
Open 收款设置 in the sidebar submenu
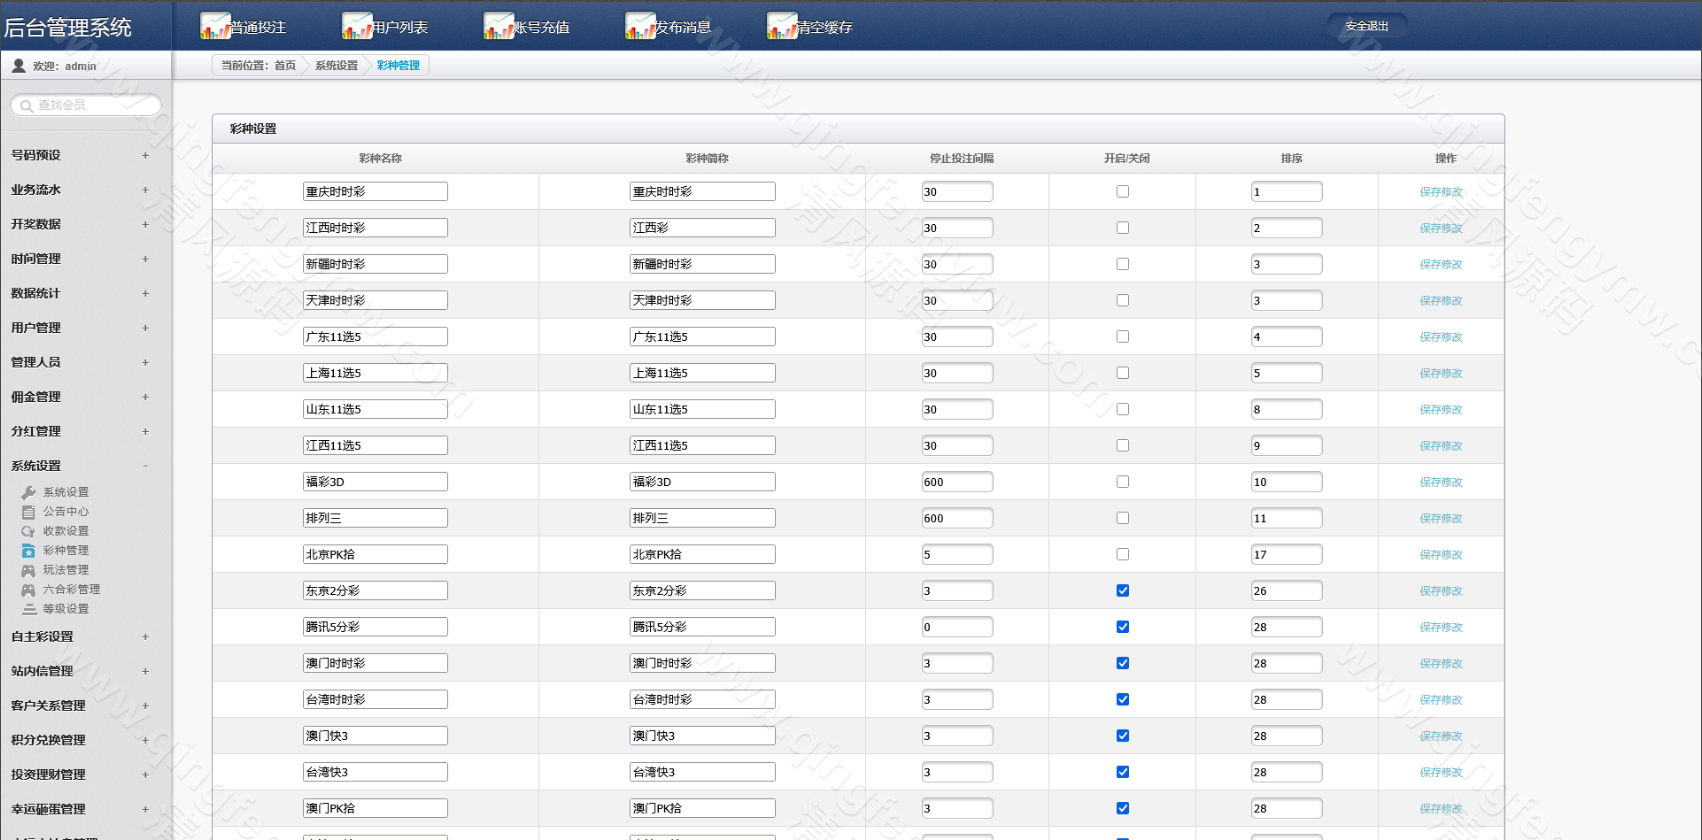(x=65, y=531)
